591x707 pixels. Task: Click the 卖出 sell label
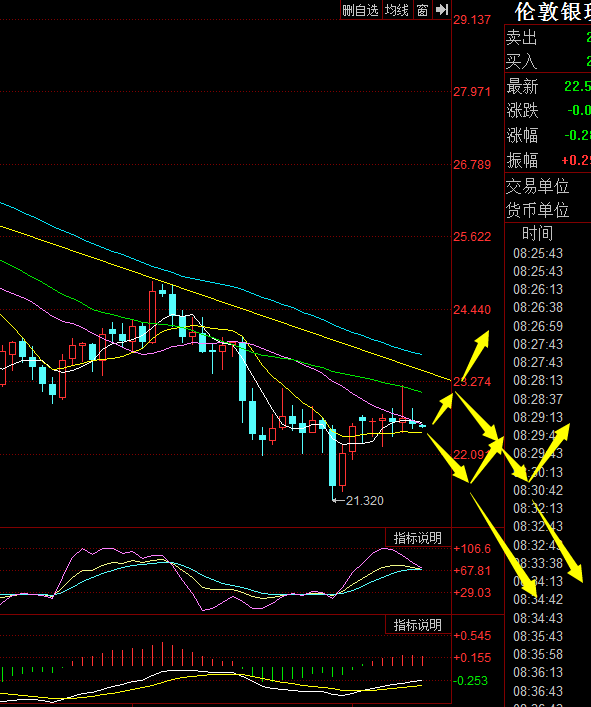(522, 37)
